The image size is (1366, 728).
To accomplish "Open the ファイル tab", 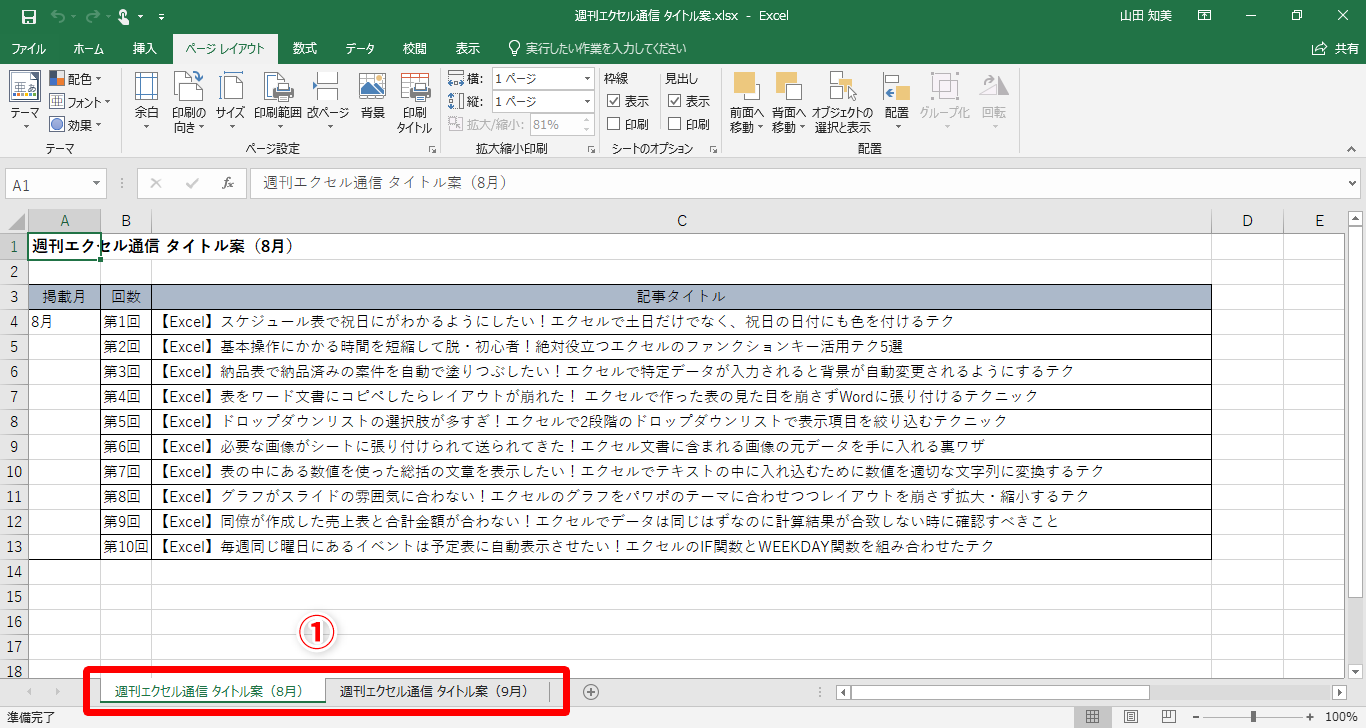I will (28, 48).
